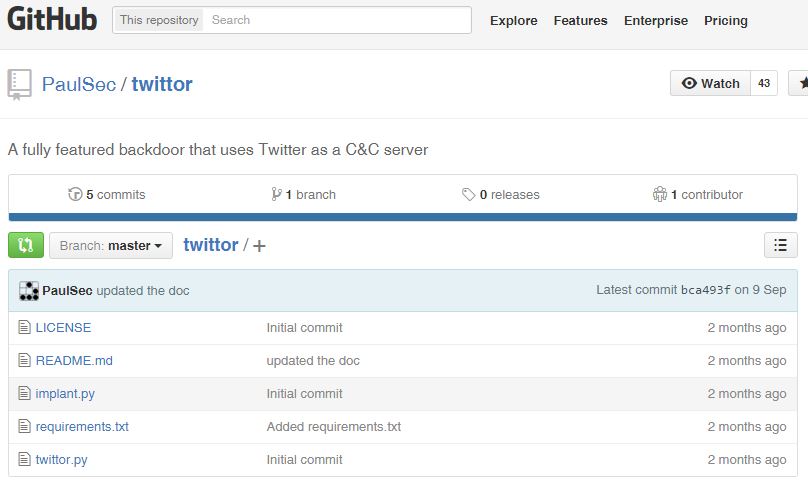Open the Branch: master dropdown
Image resolution: width=808 pixels, height=482 pixels.
[110, 246]
